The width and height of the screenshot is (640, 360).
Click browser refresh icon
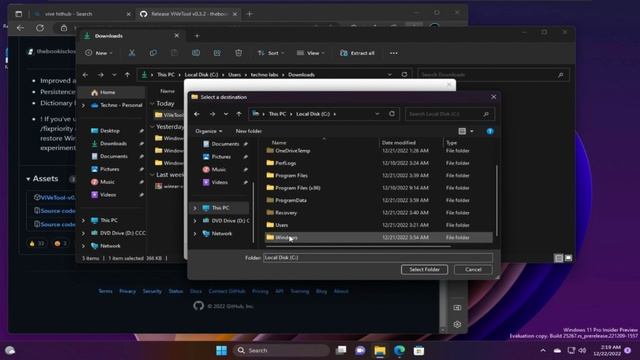click(x=40, y=28)
